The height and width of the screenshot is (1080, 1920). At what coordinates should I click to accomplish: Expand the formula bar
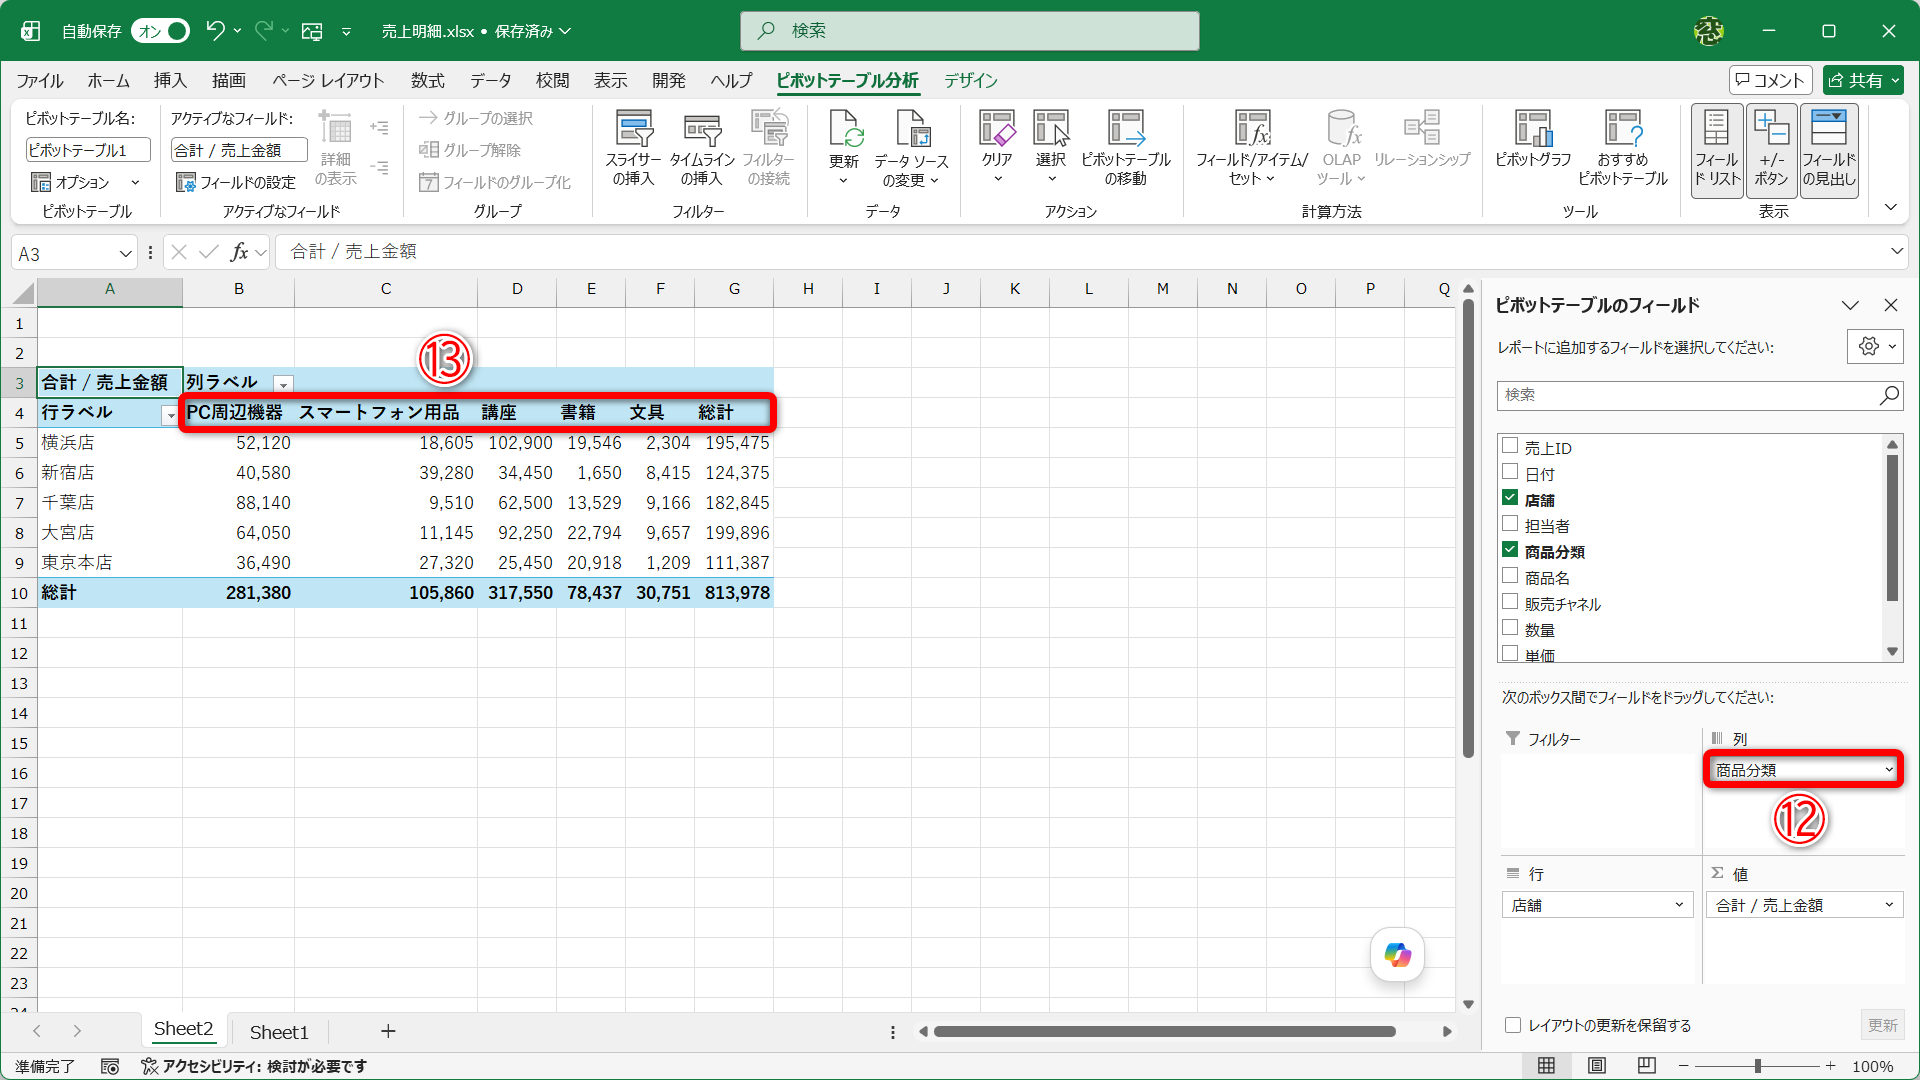point(1896,251)
